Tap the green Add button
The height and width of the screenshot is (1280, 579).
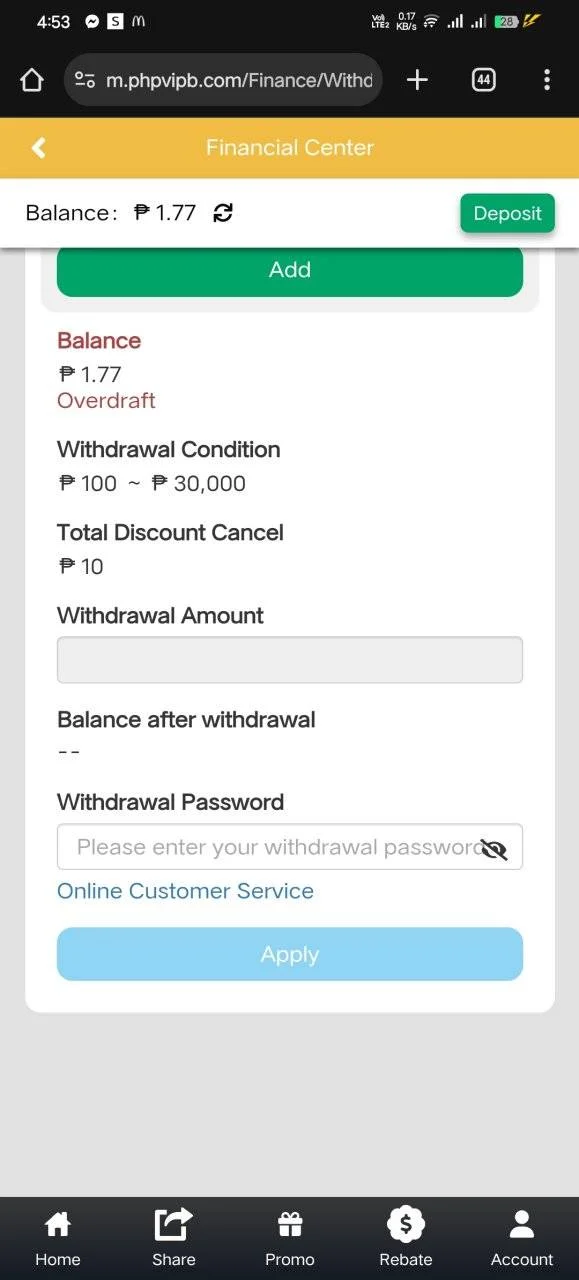point(290,270)
